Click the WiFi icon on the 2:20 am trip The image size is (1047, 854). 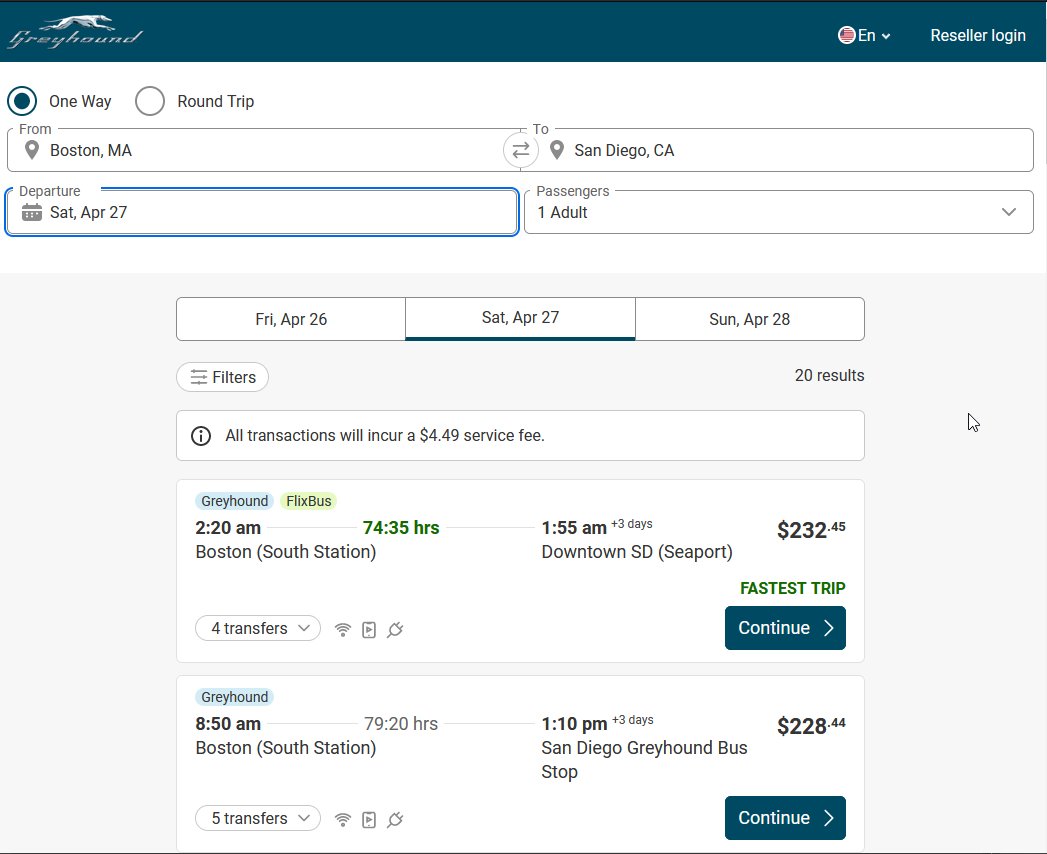(343, 630)
